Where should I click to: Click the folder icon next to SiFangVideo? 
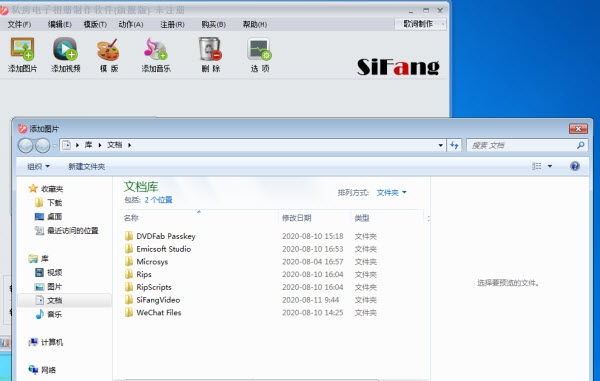[x=129, y=300]
